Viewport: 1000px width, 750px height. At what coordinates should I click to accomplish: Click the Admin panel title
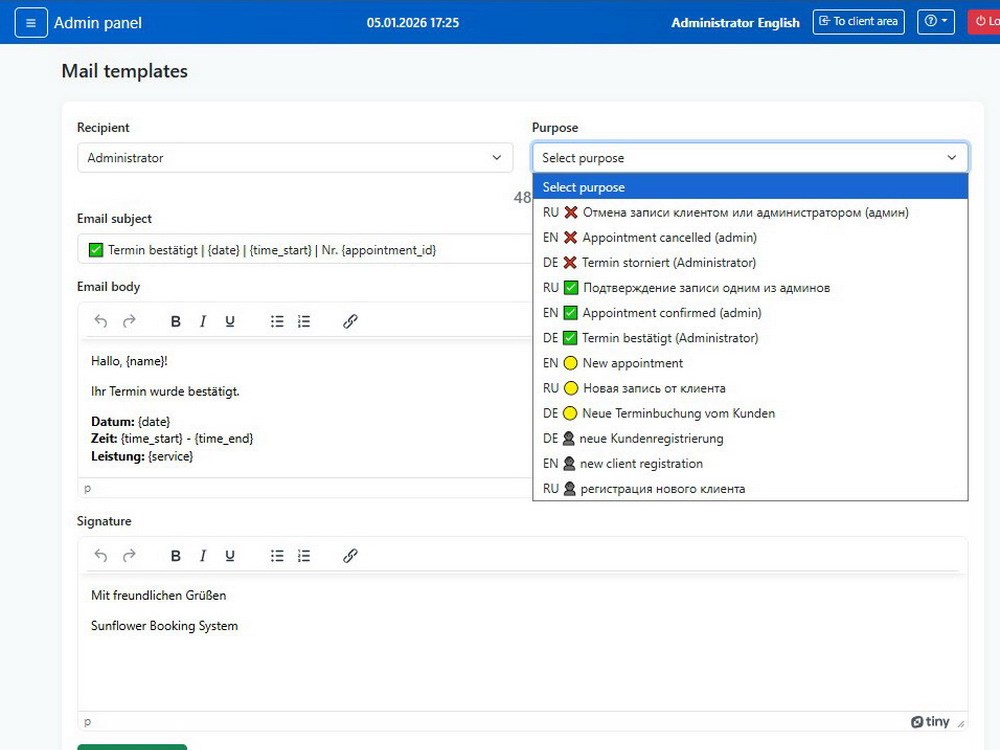coord(98,23)
